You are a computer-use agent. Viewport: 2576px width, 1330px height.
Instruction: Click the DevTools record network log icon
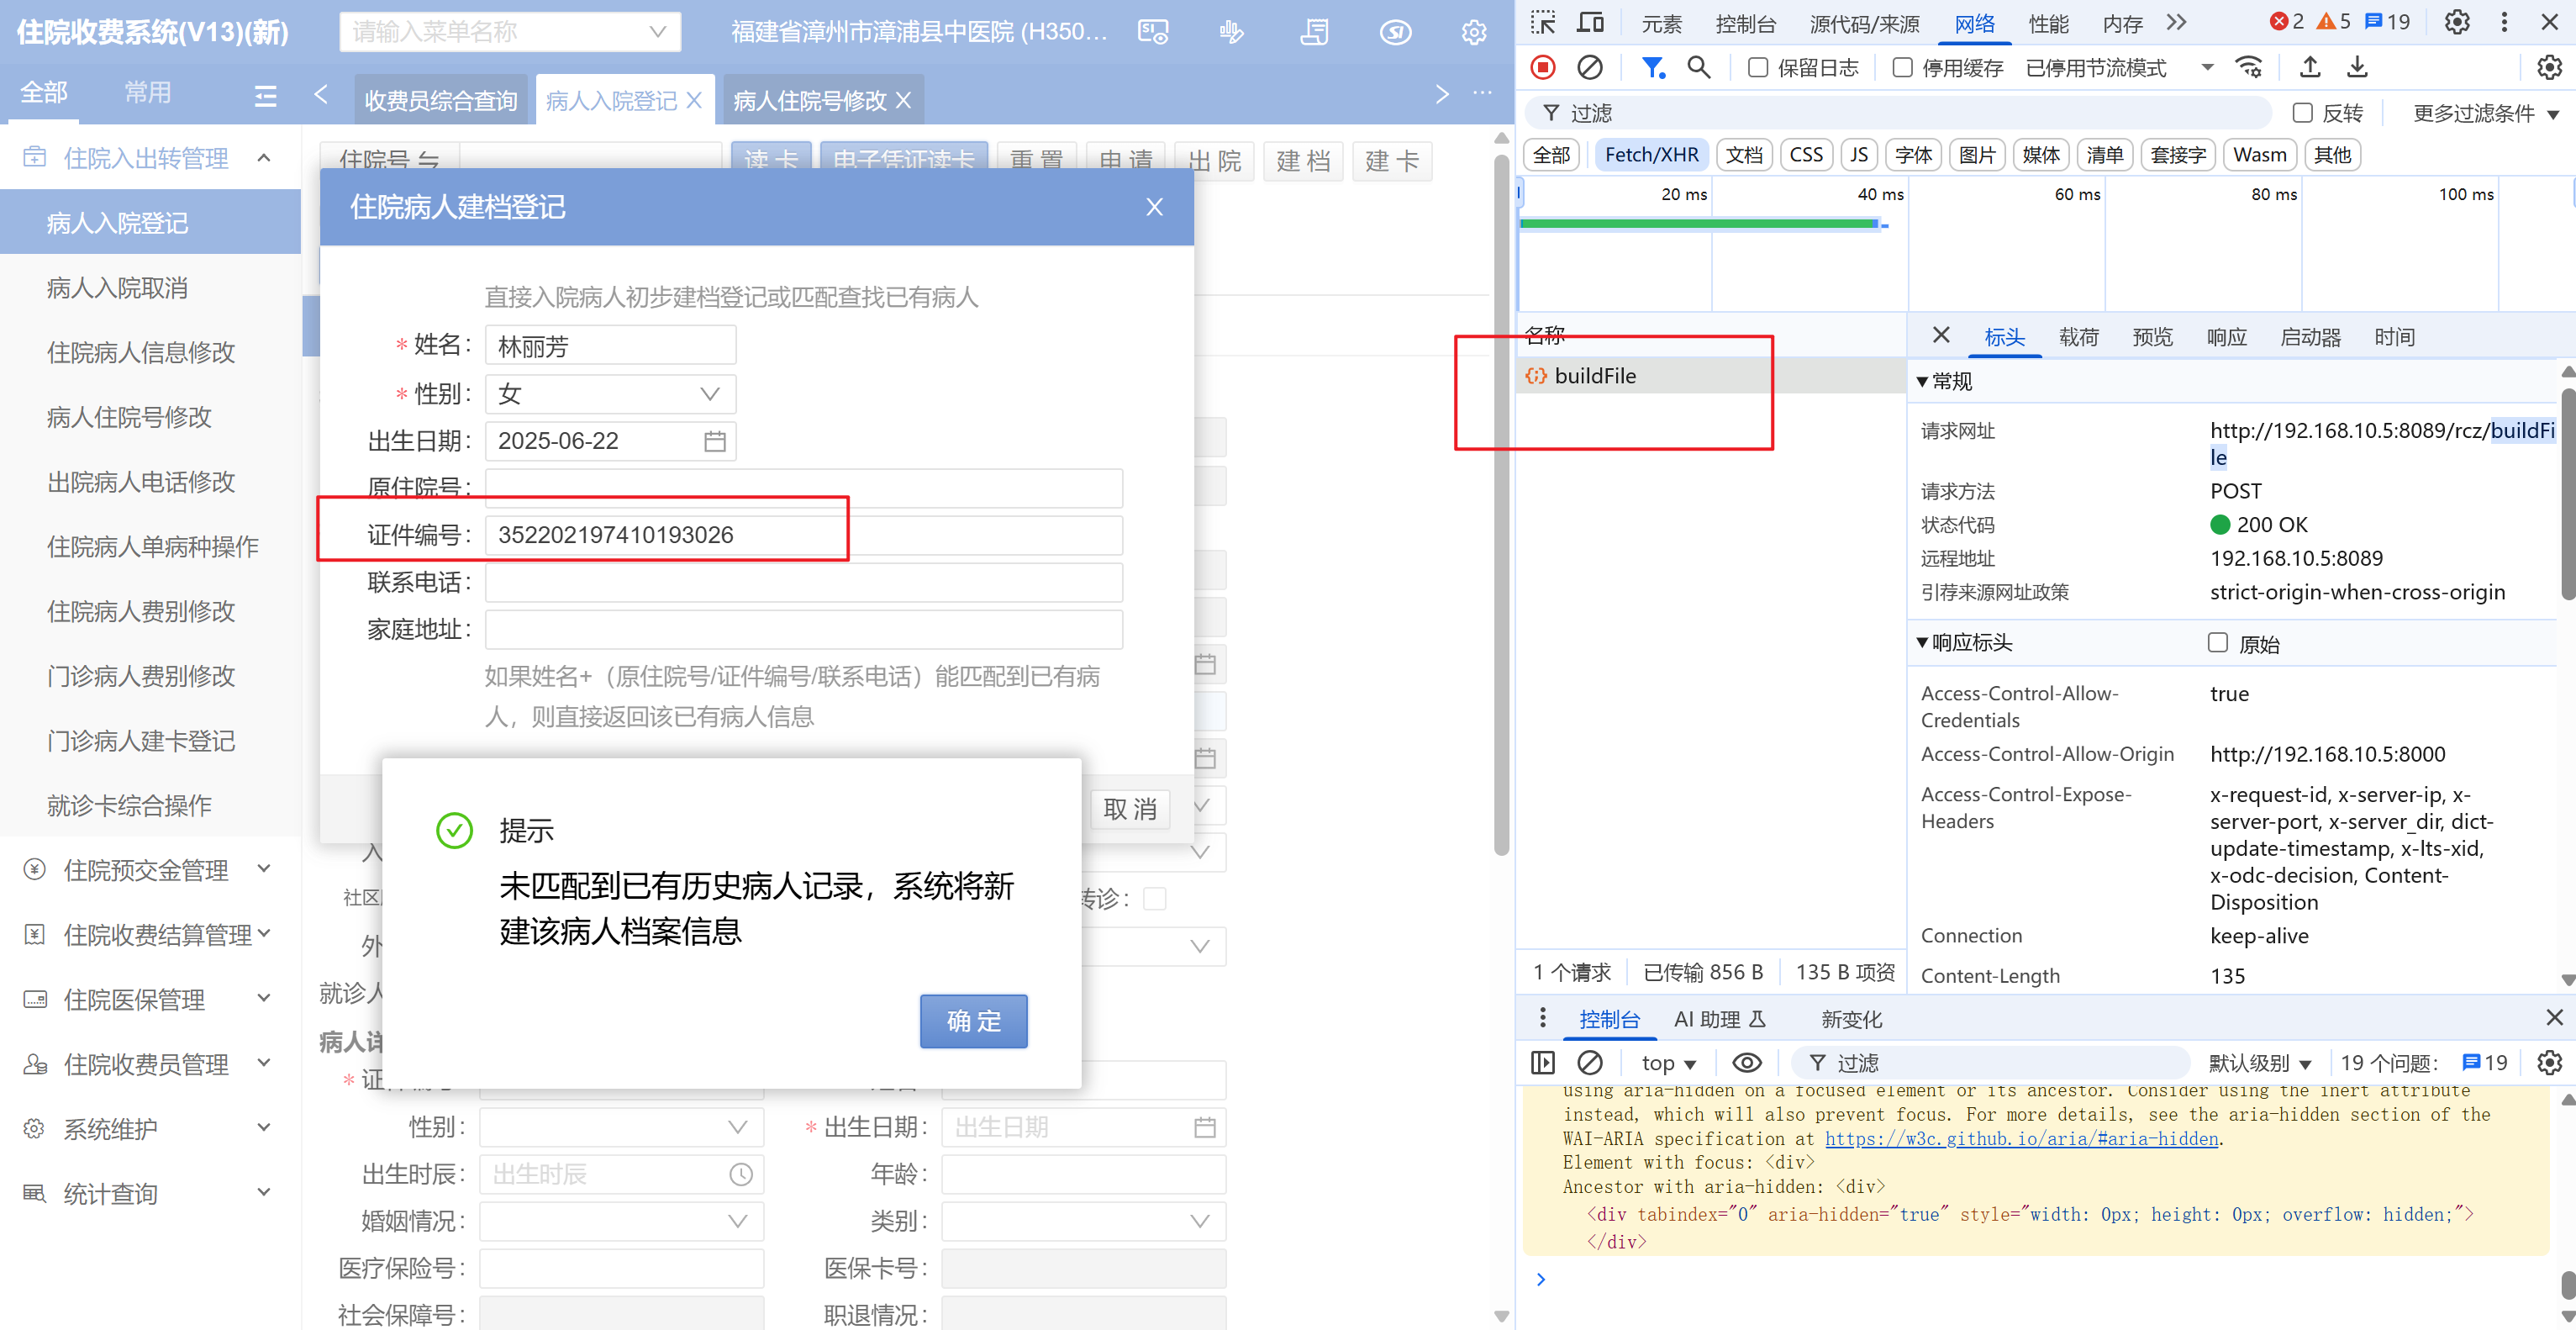1543,67
